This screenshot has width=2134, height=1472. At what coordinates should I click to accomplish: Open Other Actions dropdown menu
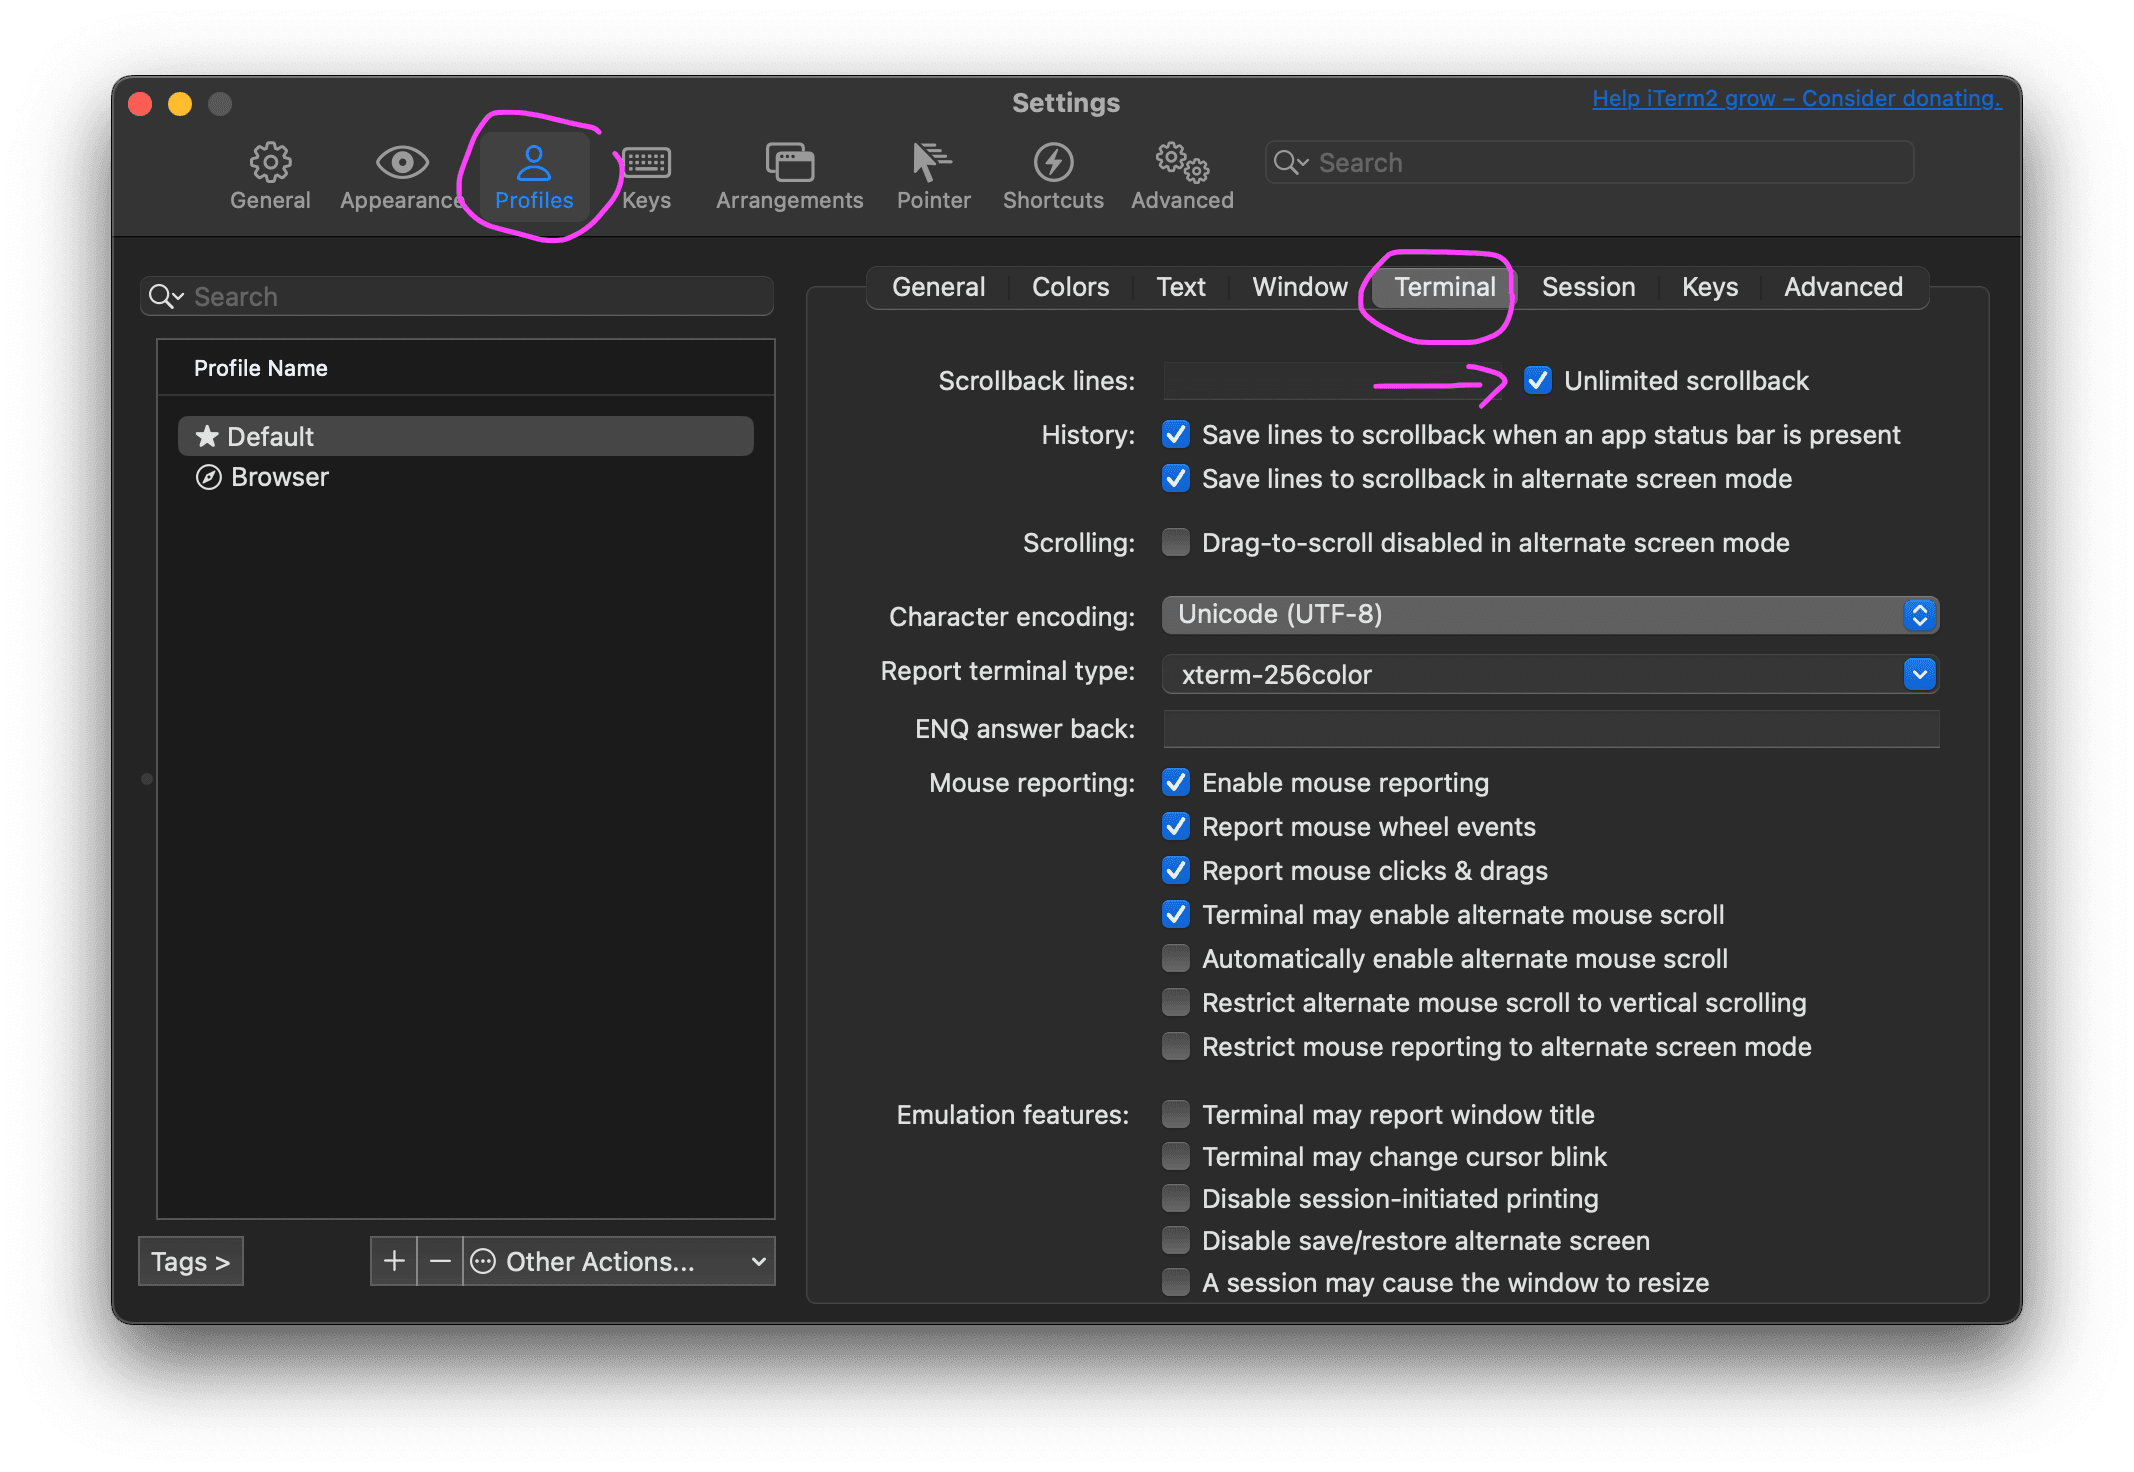tap(619, 1261)
